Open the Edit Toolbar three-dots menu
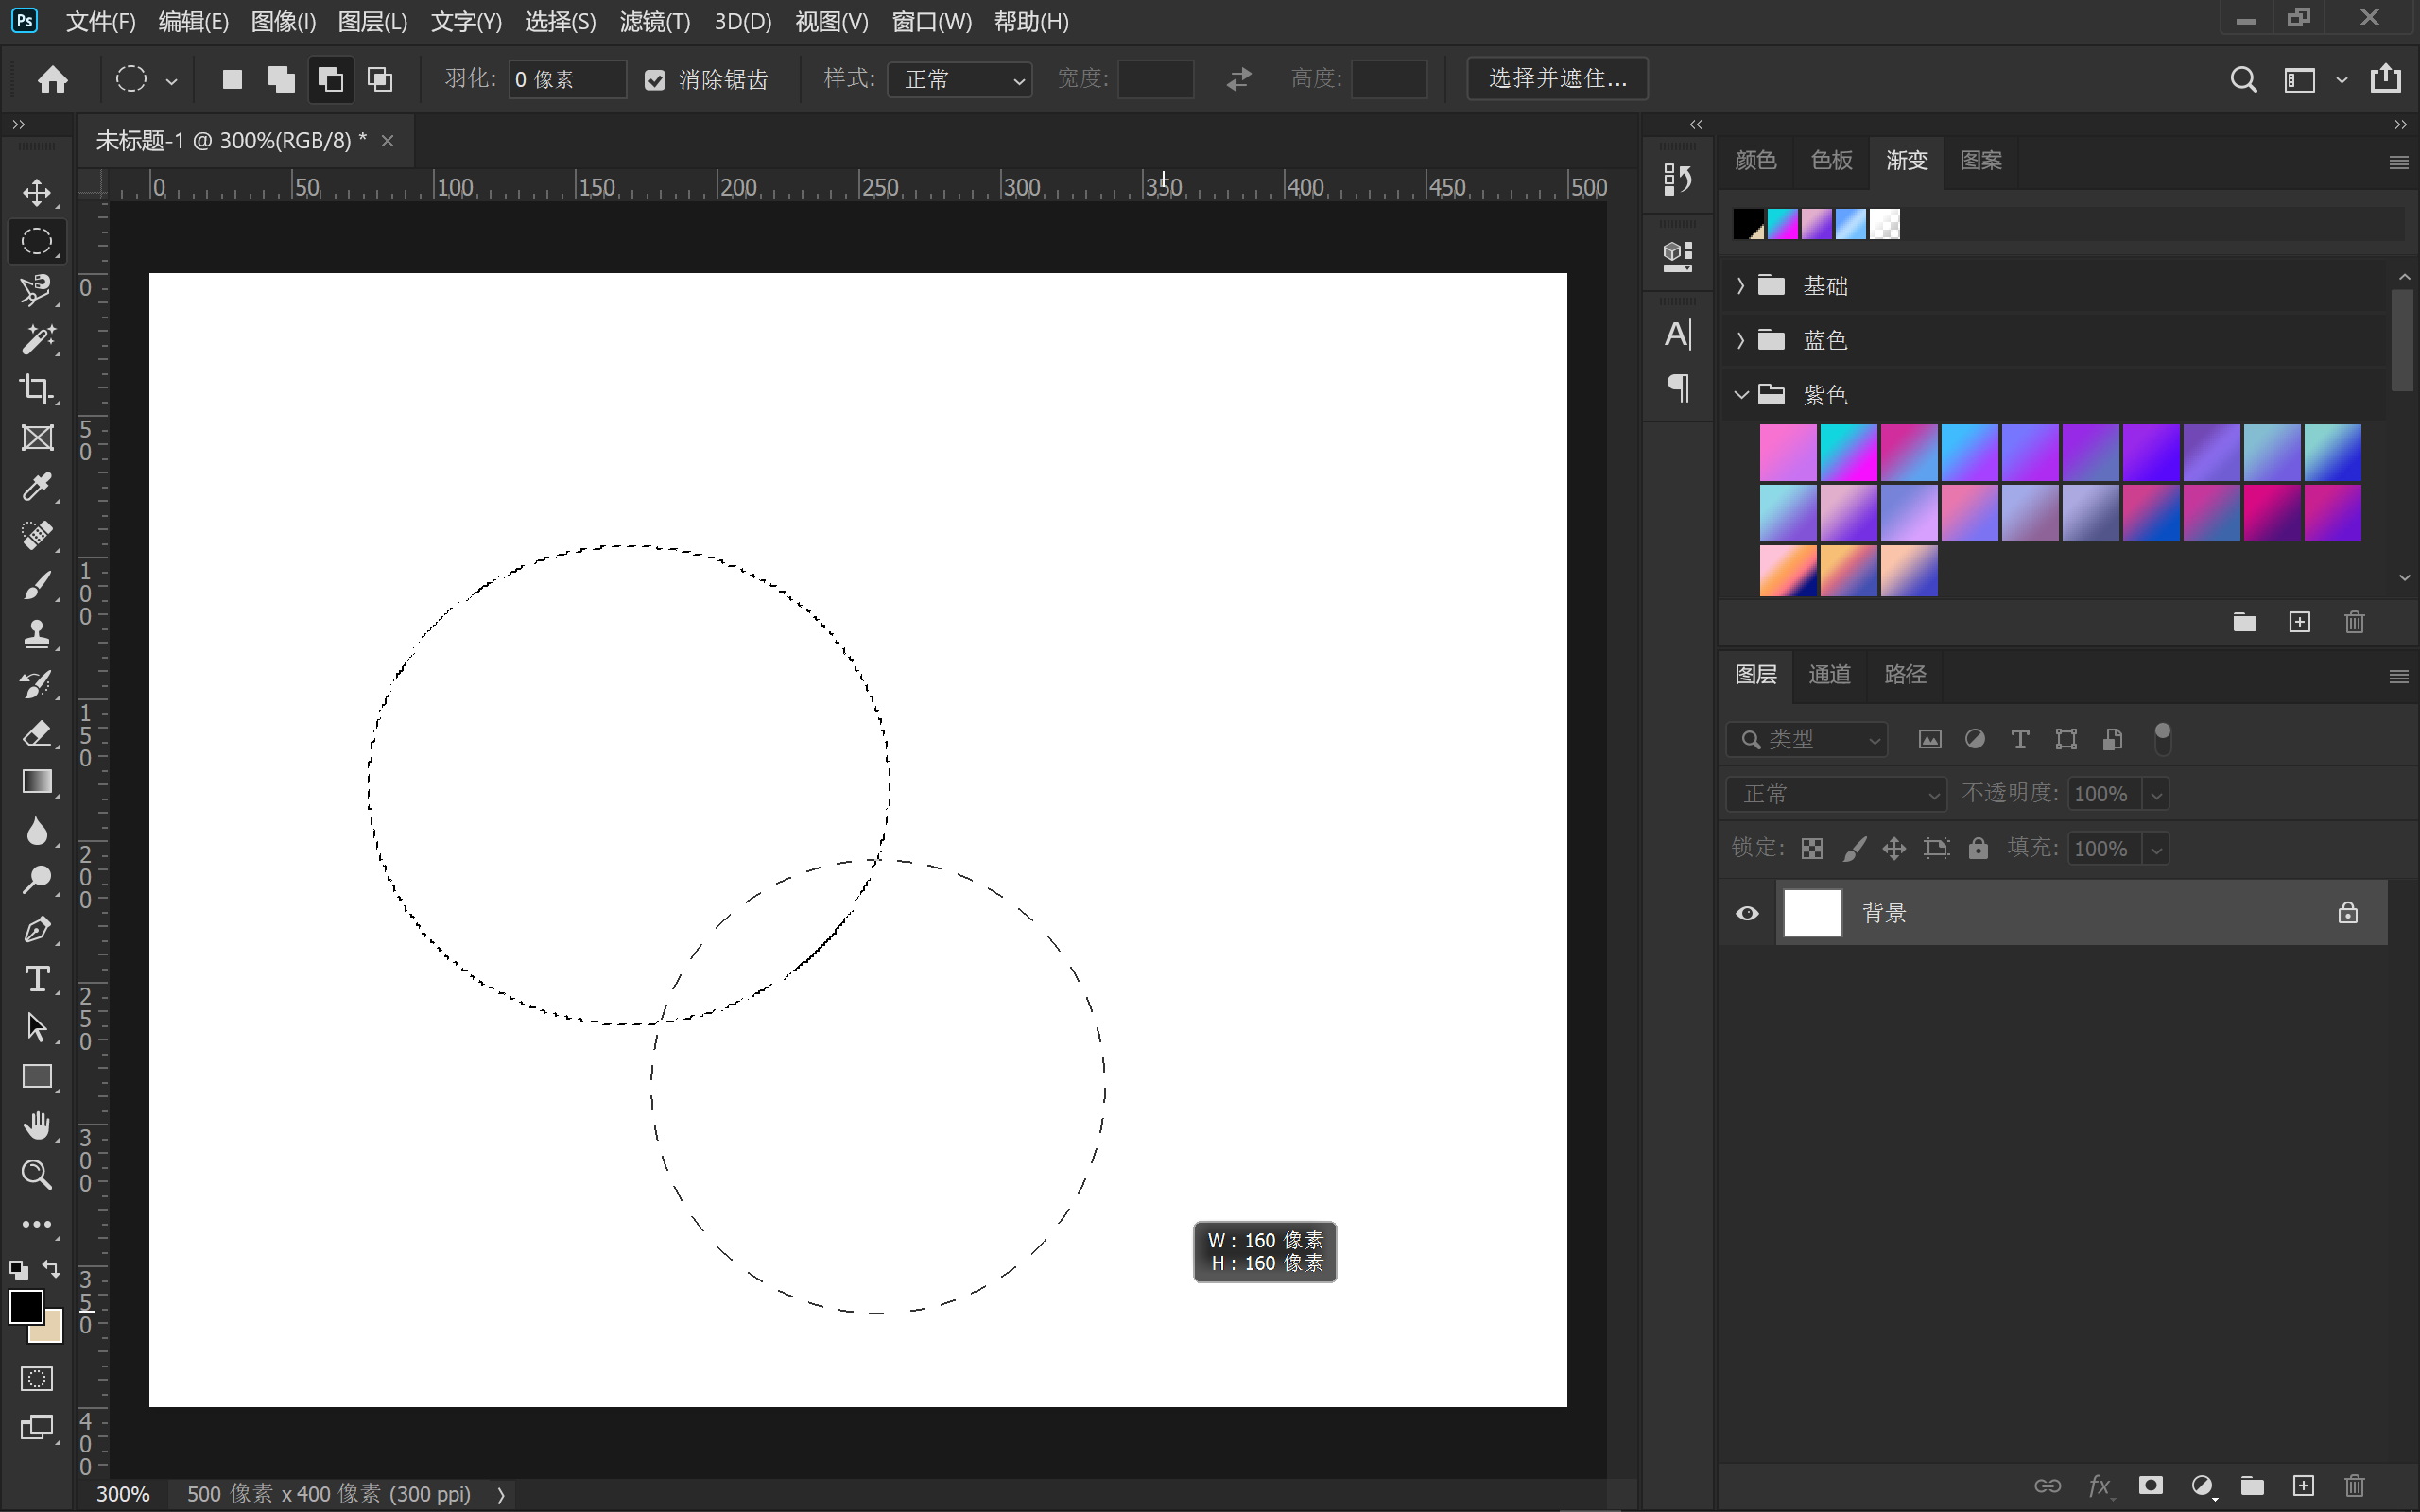This screenshot has height=1512, width=2420. point(37,1224)
